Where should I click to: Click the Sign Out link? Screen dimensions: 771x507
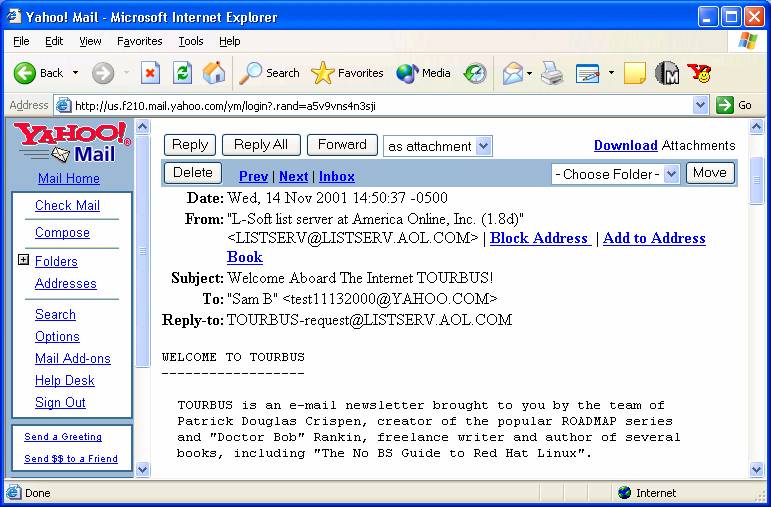tap(60, 402)
